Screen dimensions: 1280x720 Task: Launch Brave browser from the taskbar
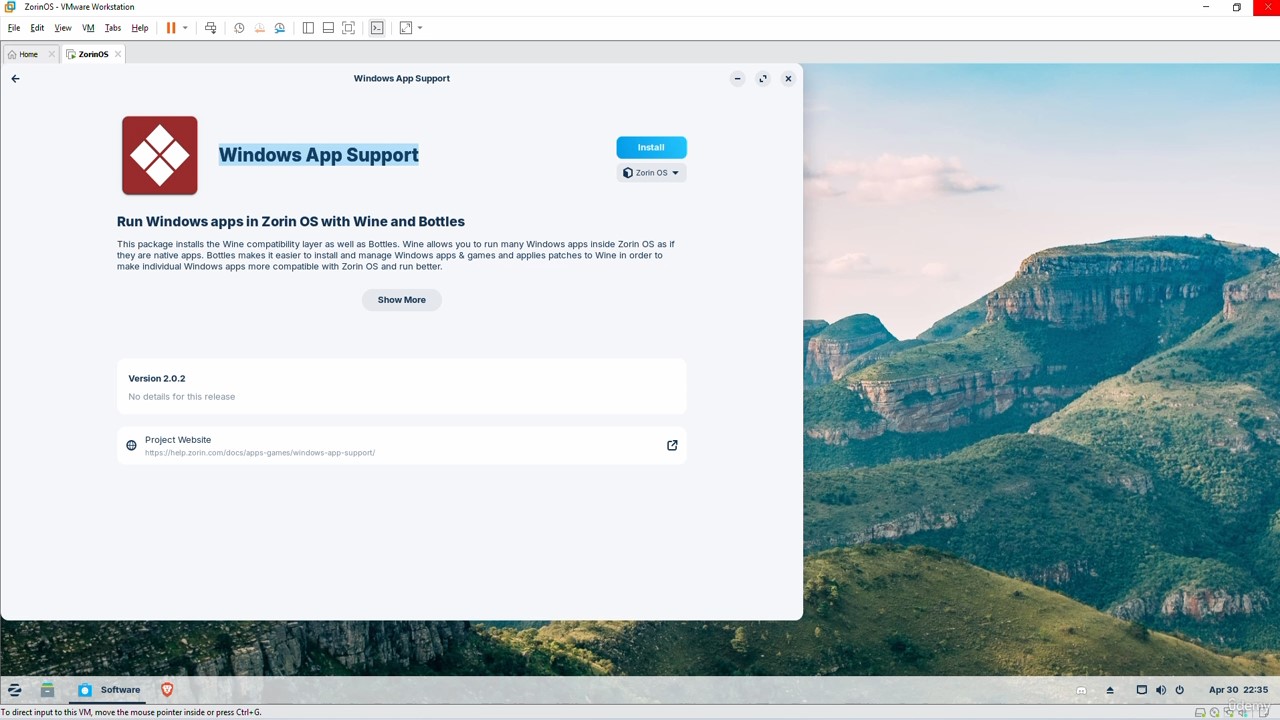click(167, 690)
